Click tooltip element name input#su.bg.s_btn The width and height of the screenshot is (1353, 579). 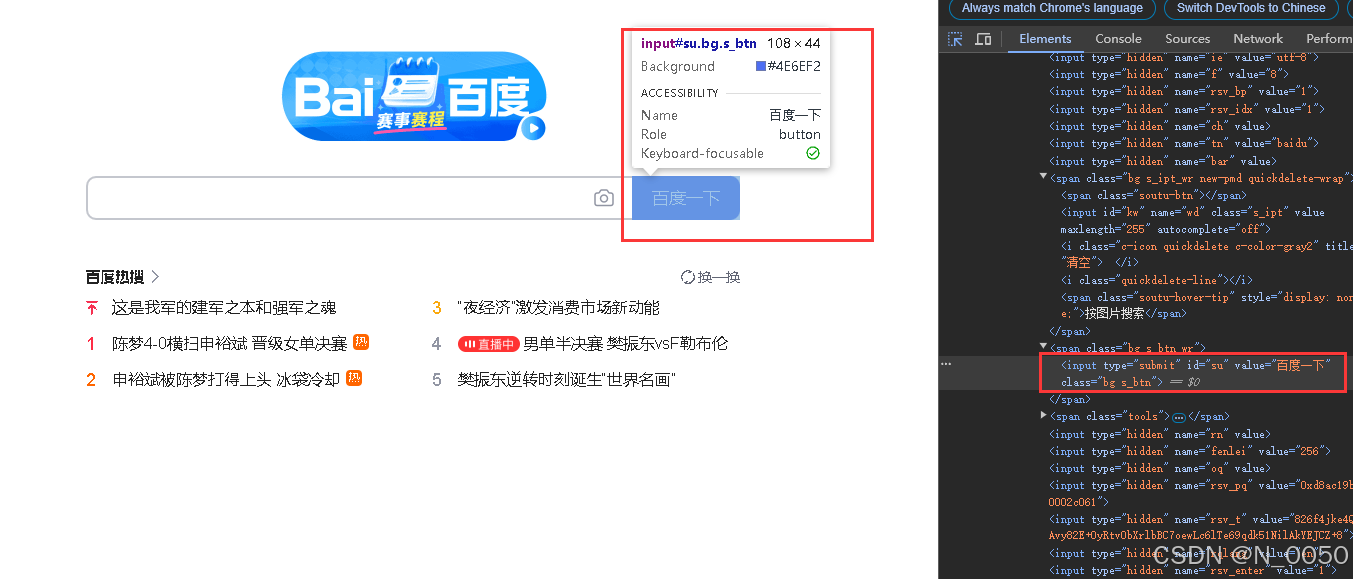coord(699,43)
